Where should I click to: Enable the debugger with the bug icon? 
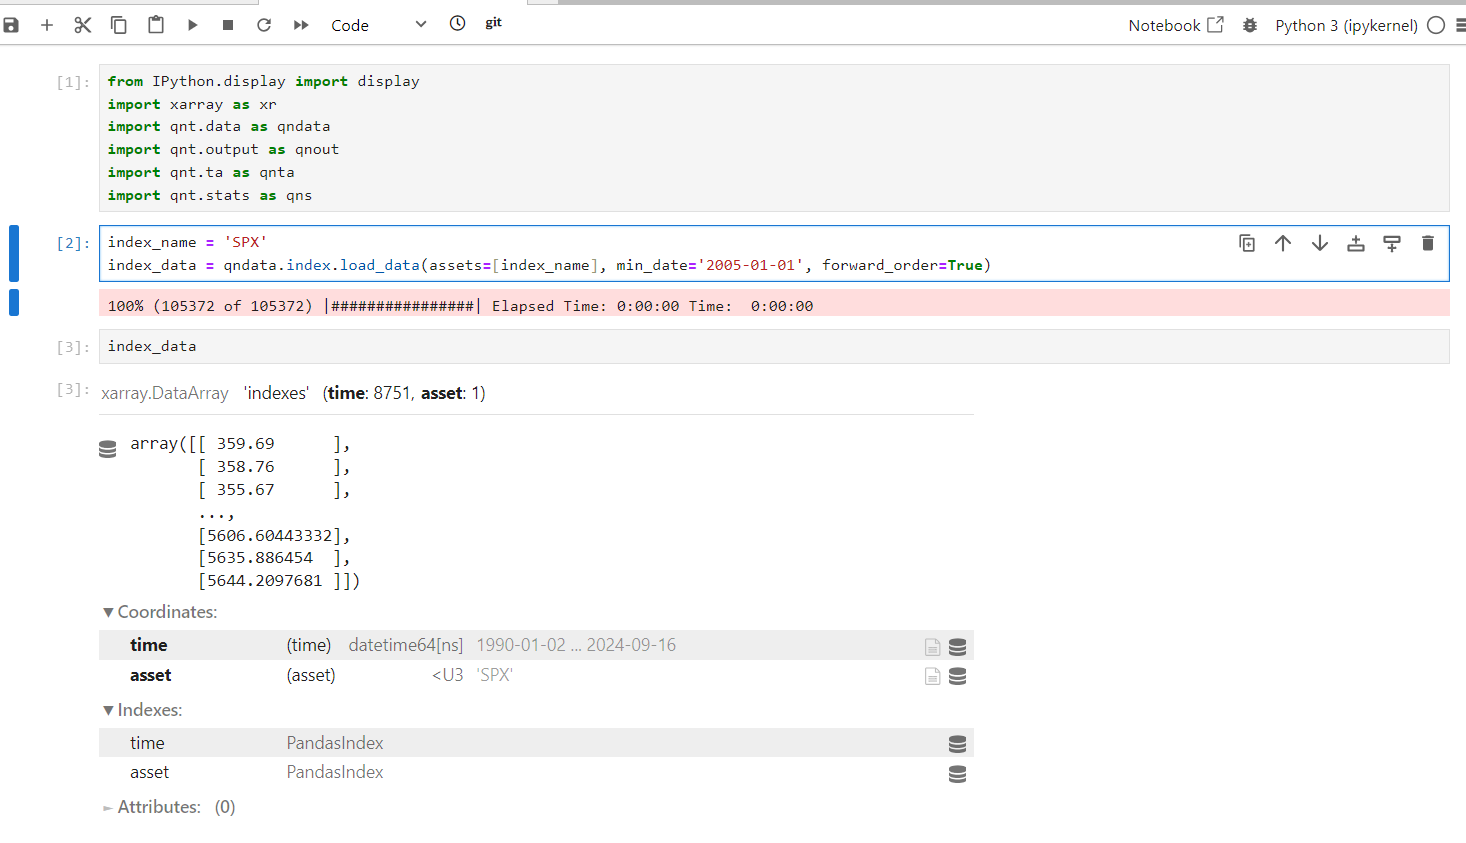click(1250, 25)
